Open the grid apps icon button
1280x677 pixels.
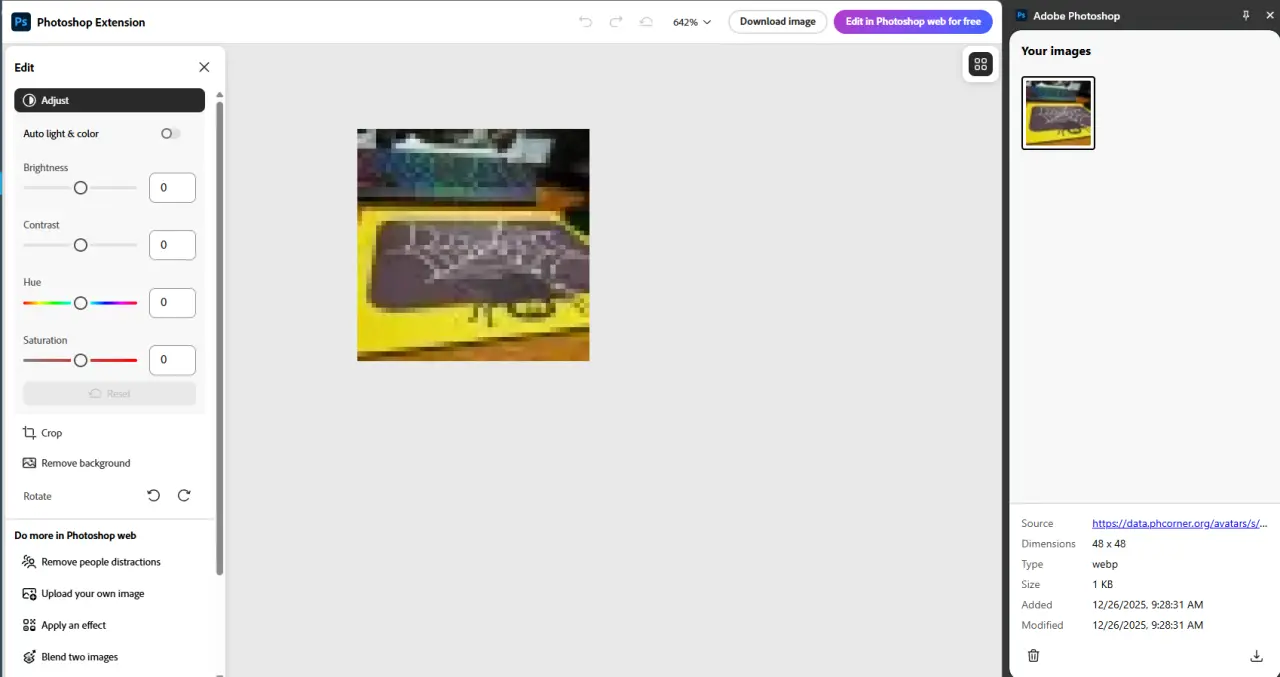[x=980, y=65]
